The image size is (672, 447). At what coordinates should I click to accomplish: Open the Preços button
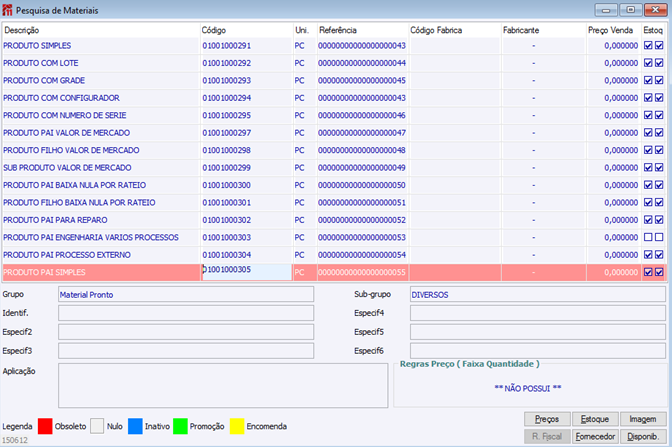tap(547, 419)
